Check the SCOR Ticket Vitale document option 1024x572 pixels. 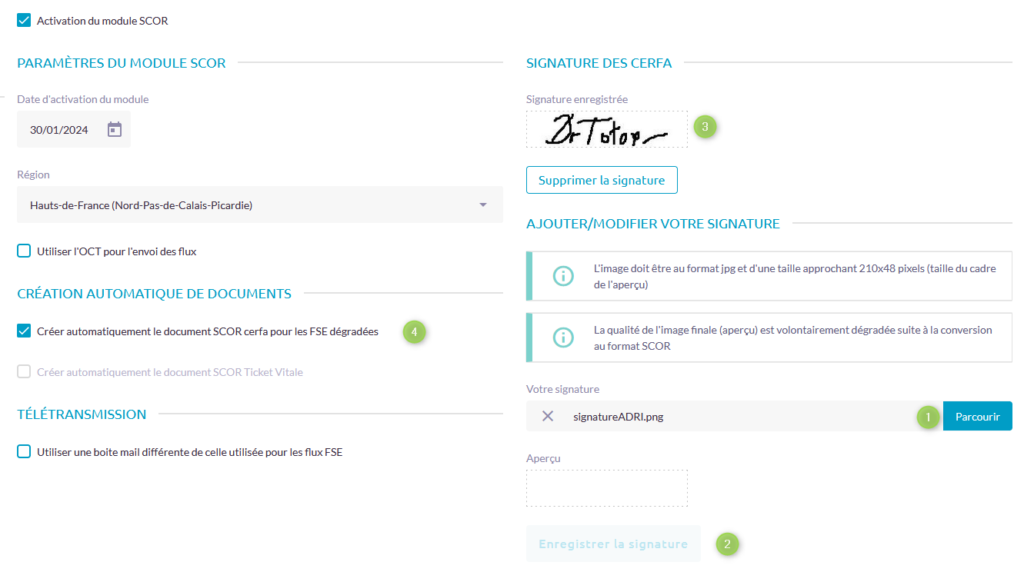(24, 372)
